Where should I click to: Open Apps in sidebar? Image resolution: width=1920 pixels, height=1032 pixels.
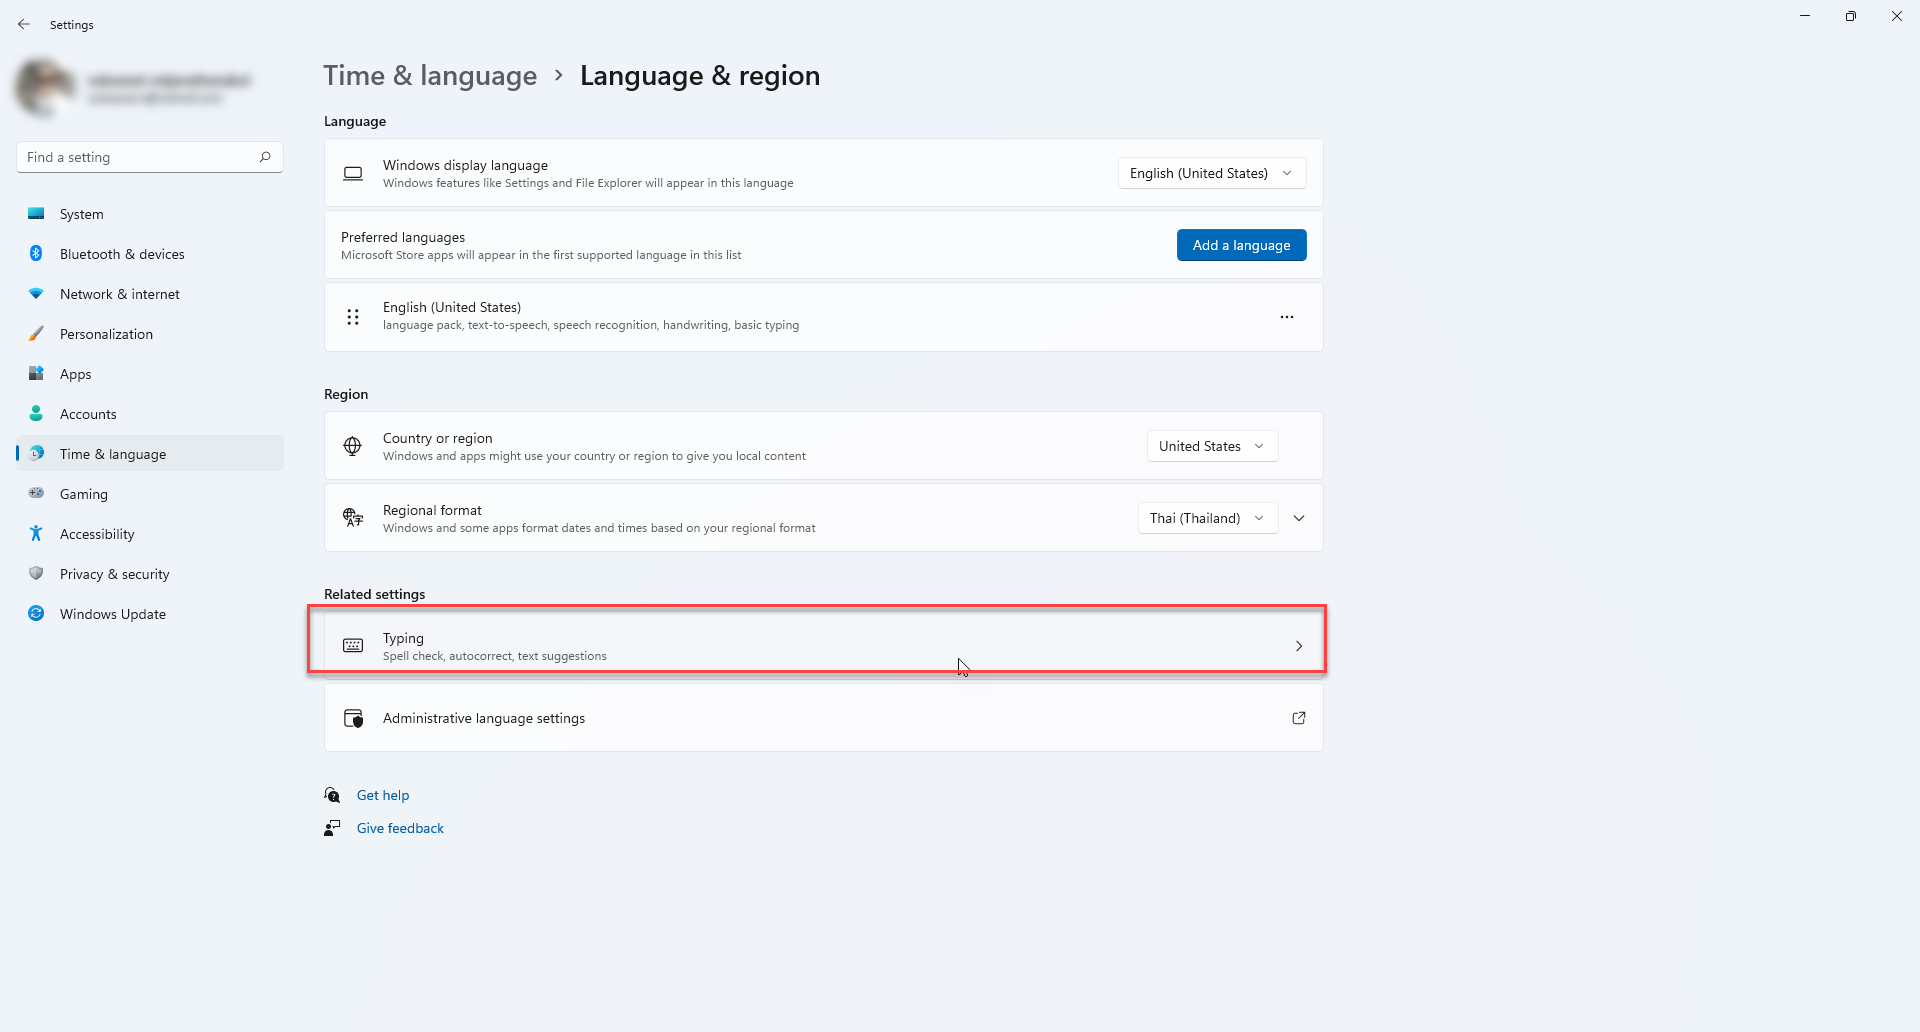click(x=150, y=374)
